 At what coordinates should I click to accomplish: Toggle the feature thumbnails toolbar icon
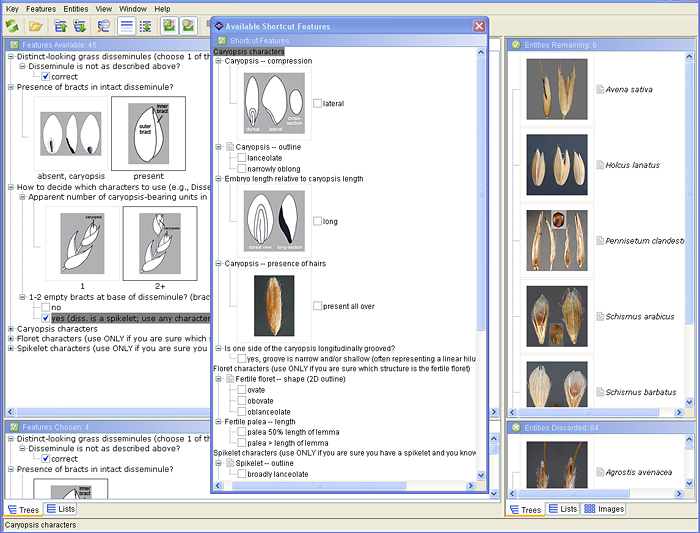click(x=169, y=25)
